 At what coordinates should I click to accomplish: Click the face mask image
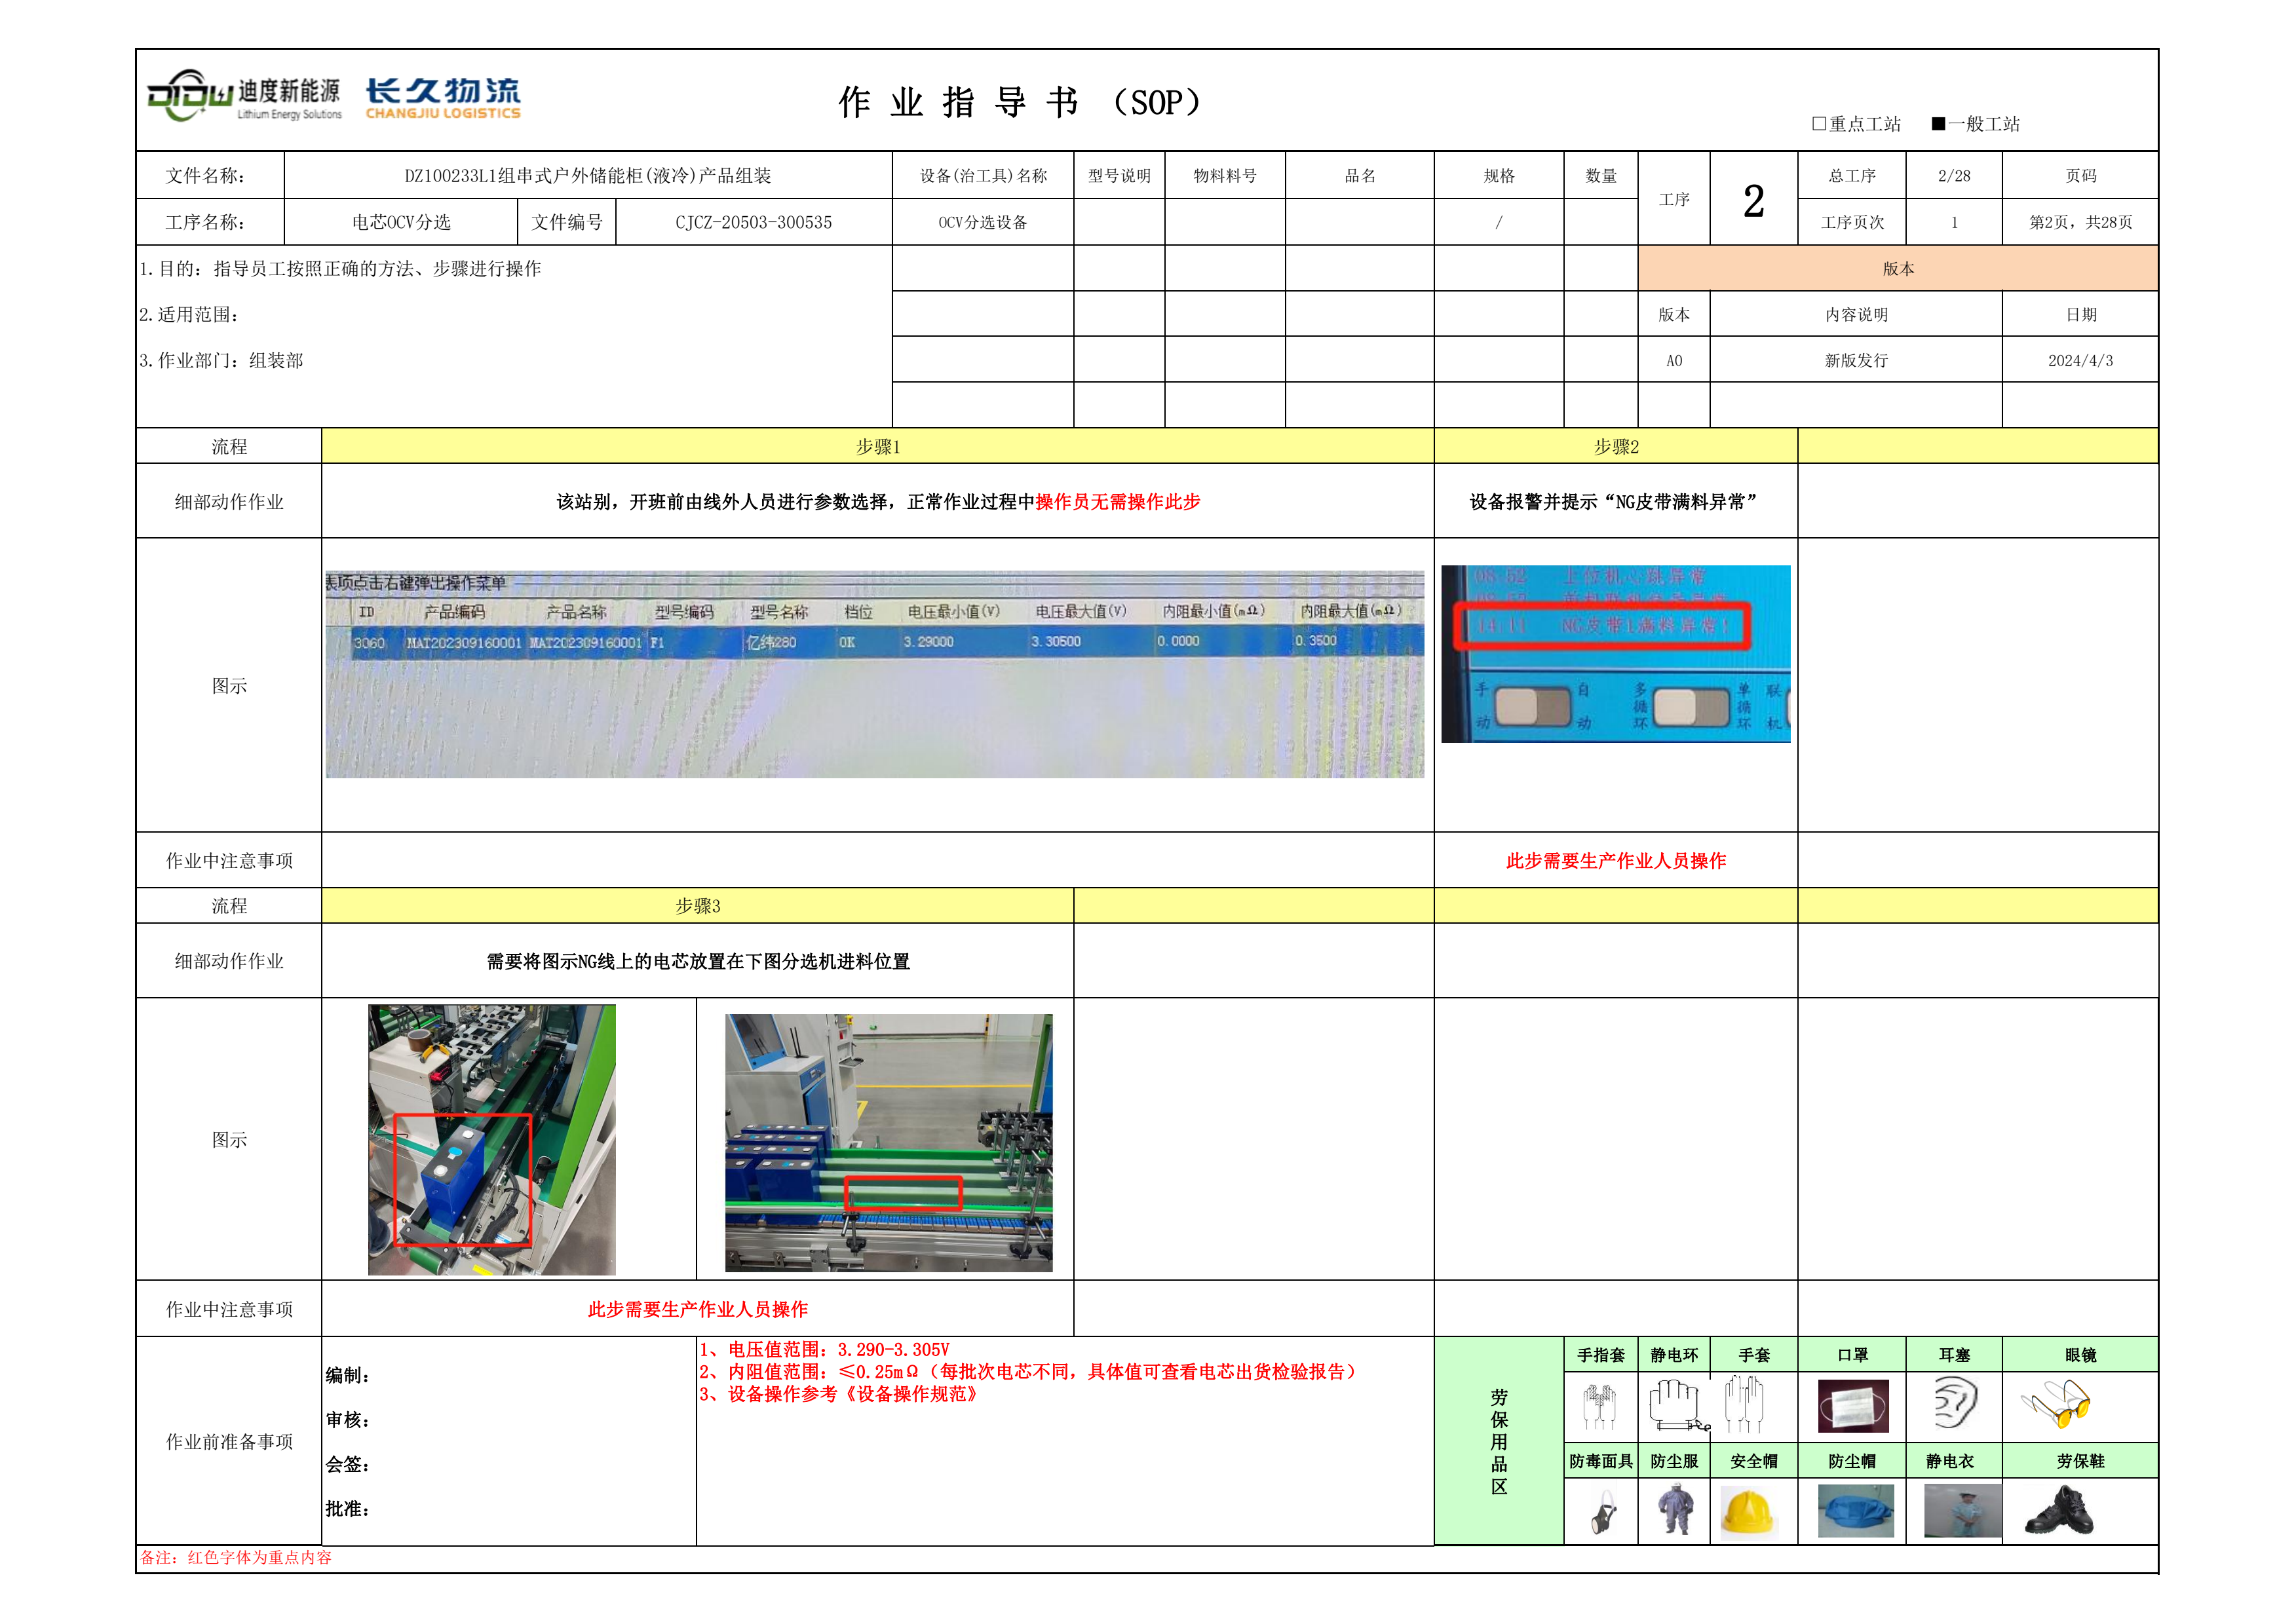[x=1853, y=1406]
